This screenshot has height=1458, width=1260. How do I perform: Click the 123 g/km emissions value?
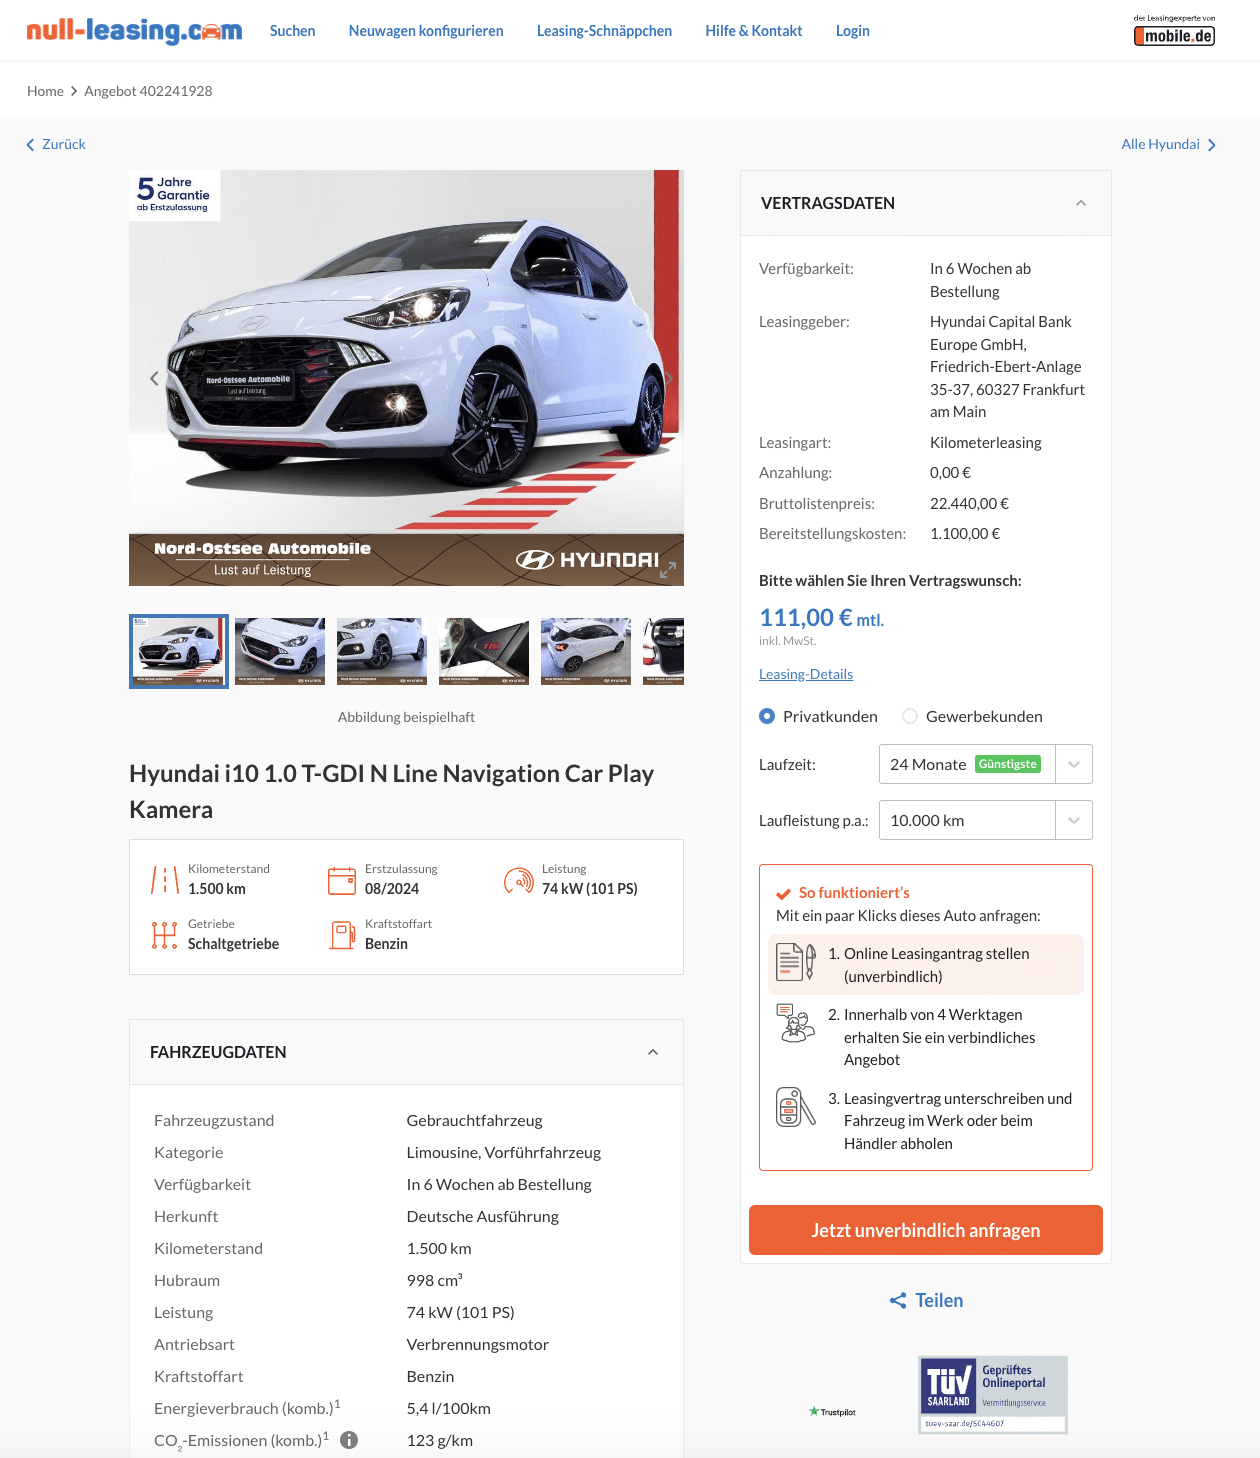(440, 1440)
